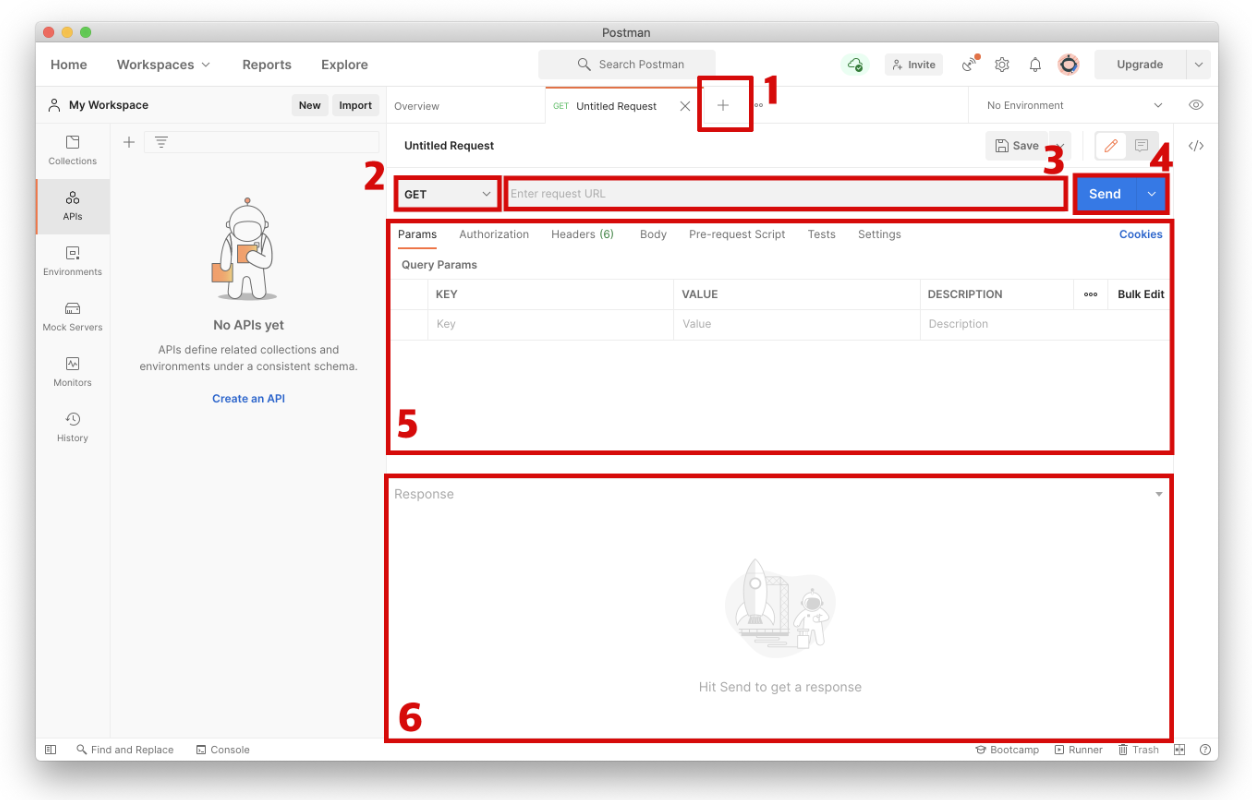The image size is (1252, 800).
Task: Switch to the pencil build mode
Action: [x=1110, y=146]
